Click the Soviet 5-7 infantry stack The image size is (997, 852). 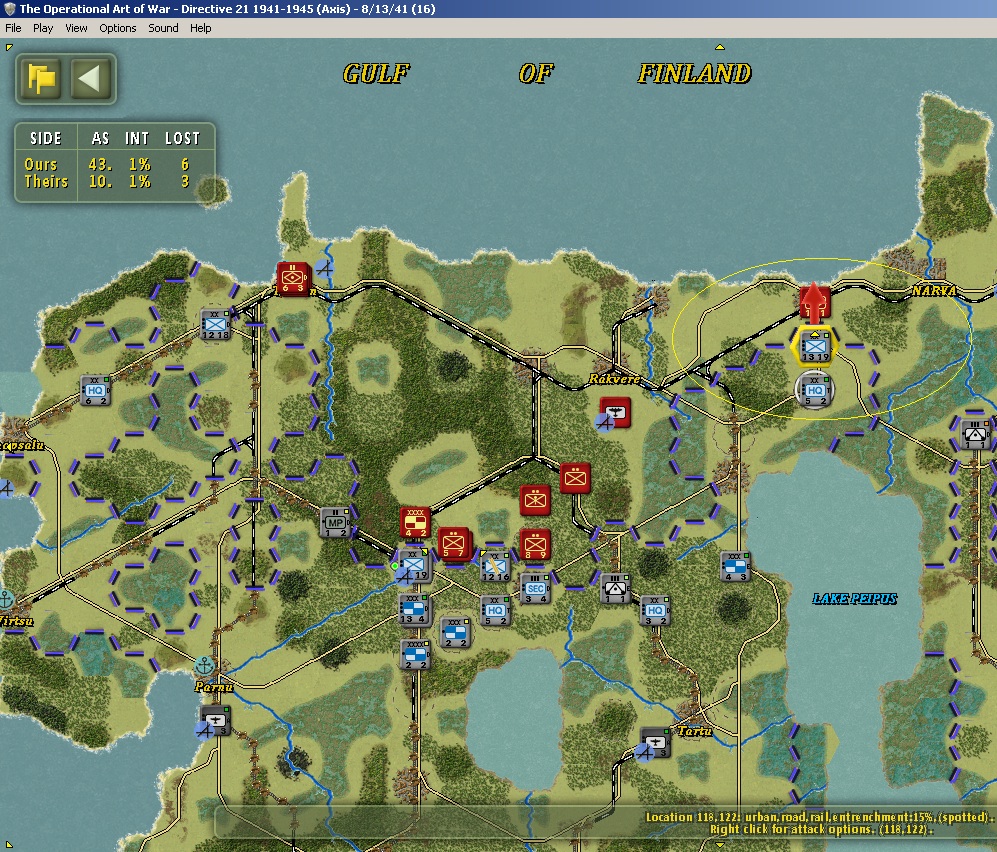coord(454,544)
